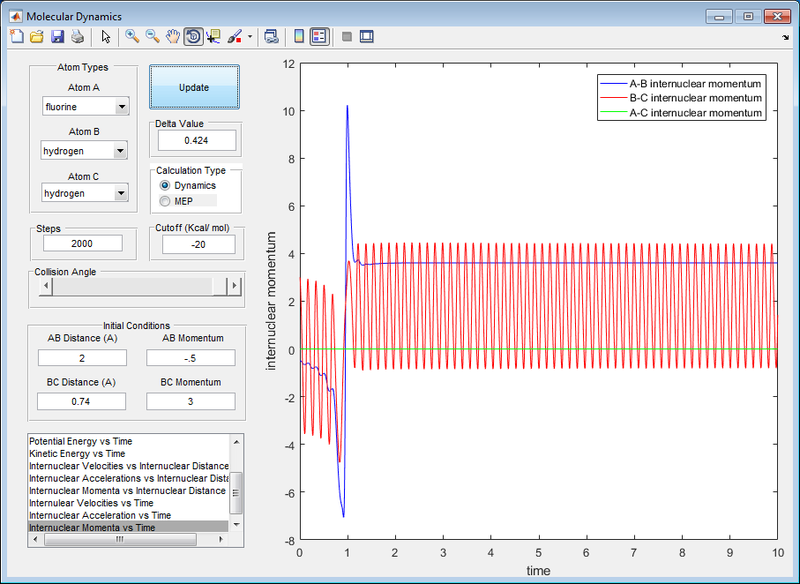The height and width of the screenshot is (584, 800).
Task: Click A-C internuclear momentum legend entry
Action: click(681, 113)
